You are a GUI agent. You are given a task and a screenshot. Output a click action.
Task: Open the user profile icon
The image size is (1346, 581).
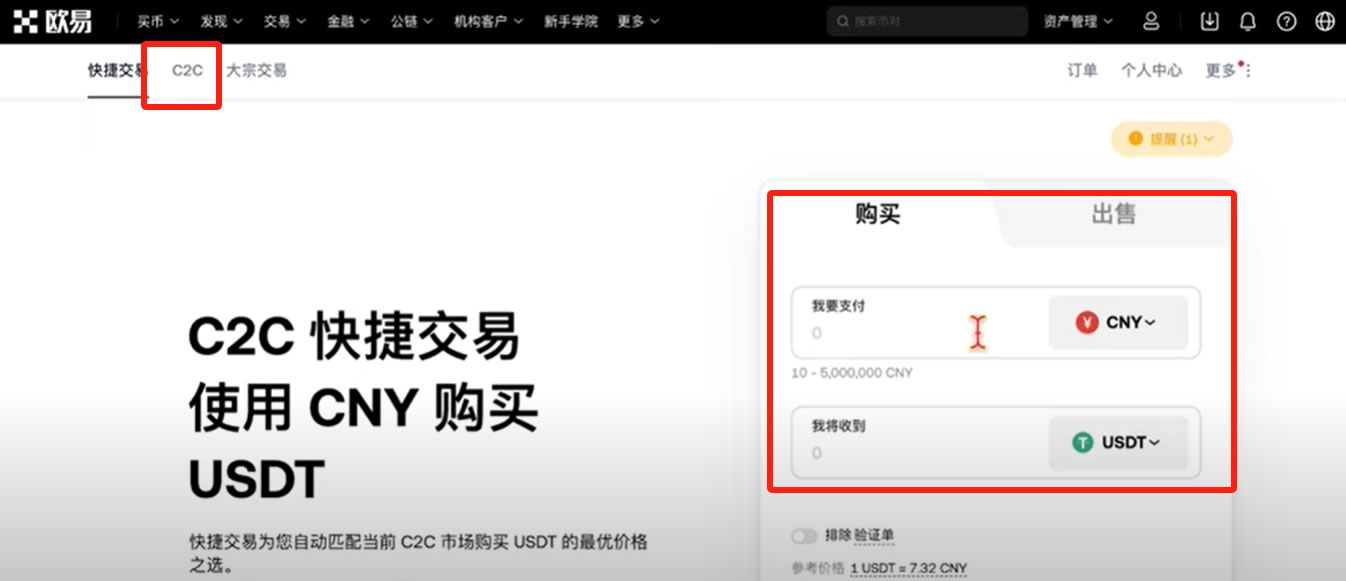[1151, 21]
